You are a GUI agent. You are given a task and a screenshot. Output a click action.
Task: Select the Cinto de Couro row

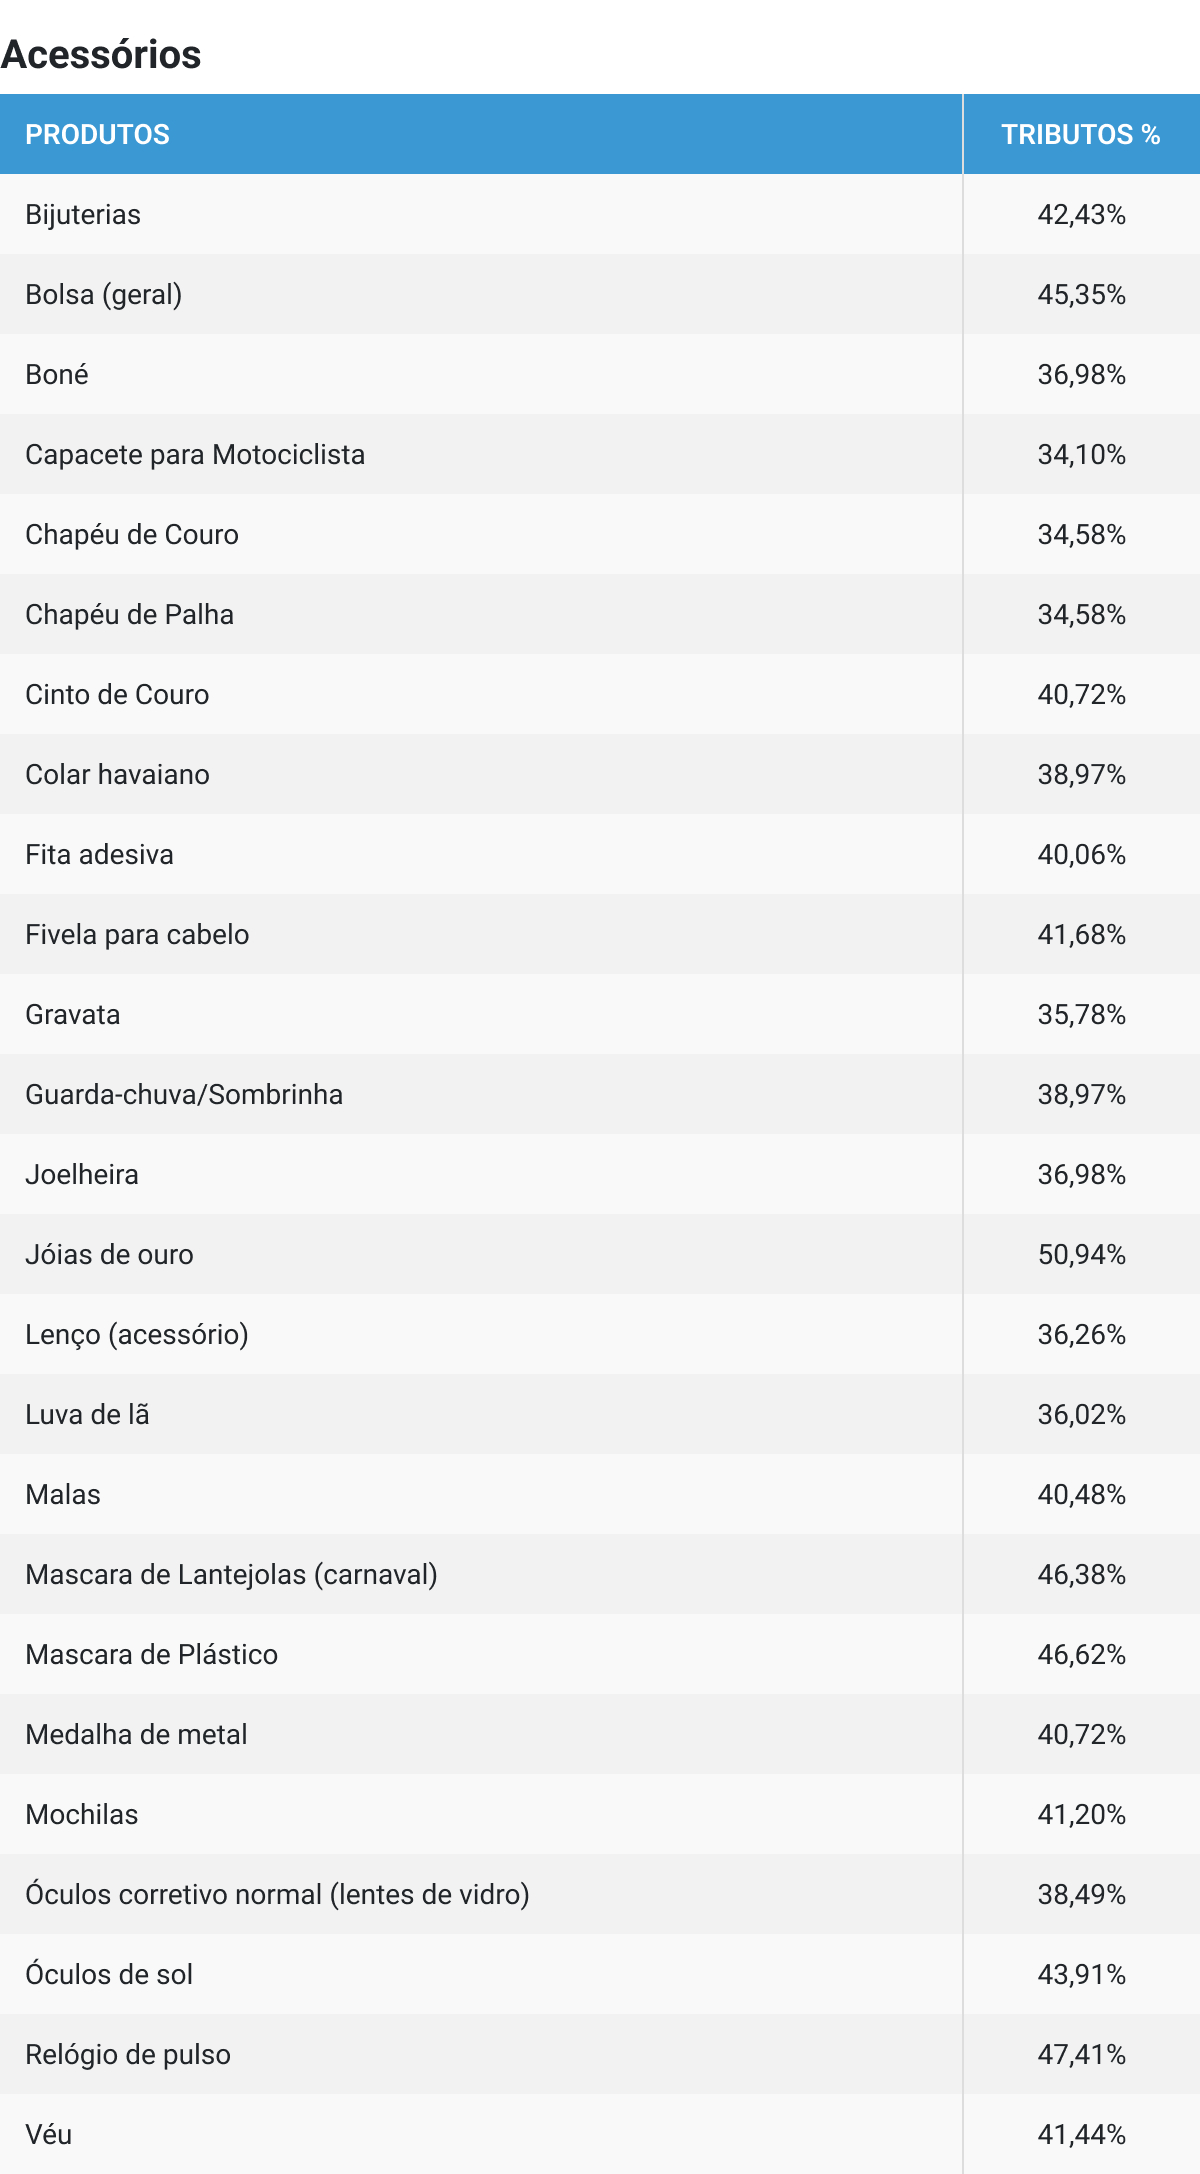(x=117, y=694)
